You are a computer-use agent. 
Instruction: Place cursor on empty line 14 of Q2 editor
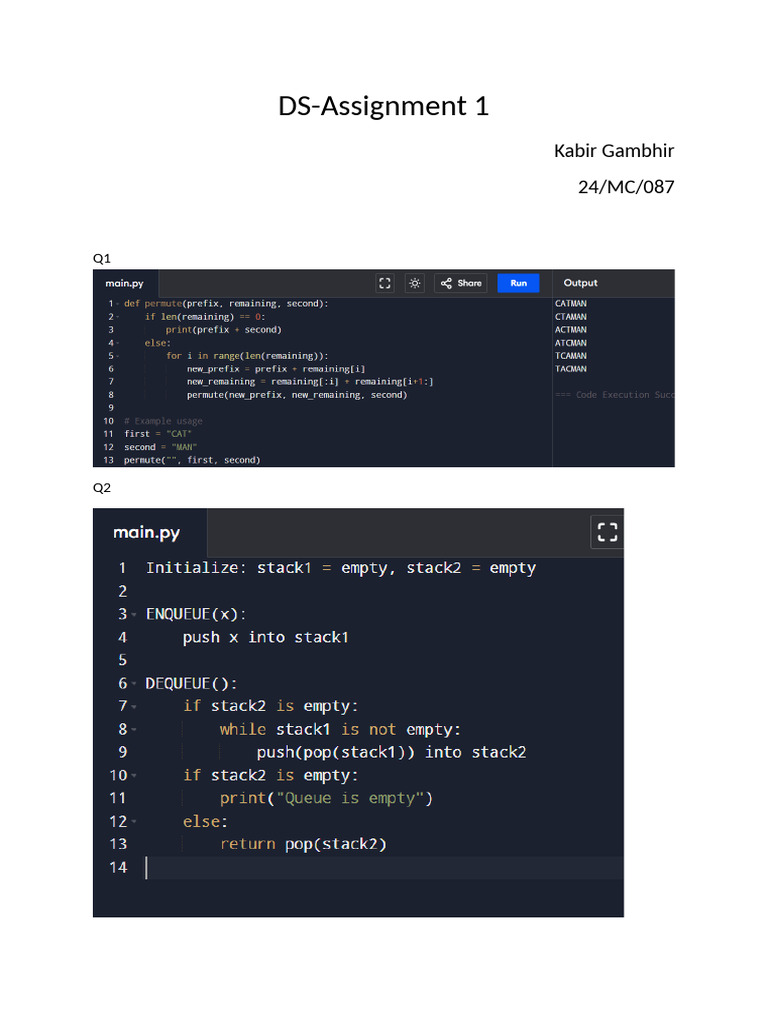(384, 868)
